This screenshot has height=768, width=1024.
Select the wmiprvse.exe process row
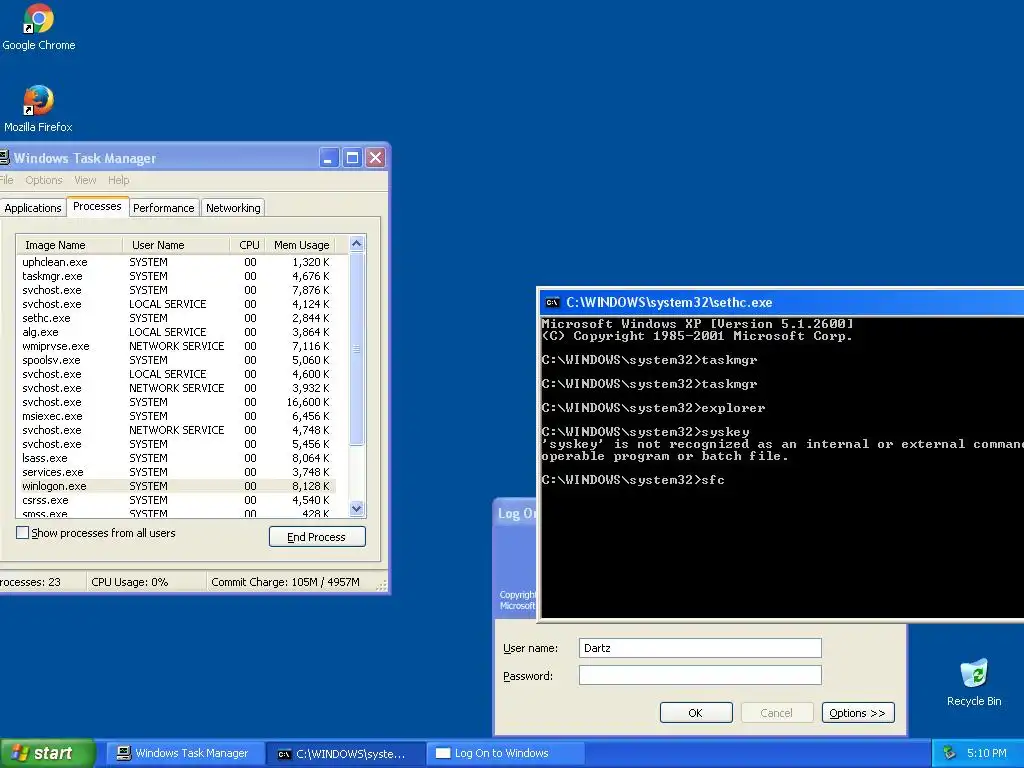click(x=176, y=346)
